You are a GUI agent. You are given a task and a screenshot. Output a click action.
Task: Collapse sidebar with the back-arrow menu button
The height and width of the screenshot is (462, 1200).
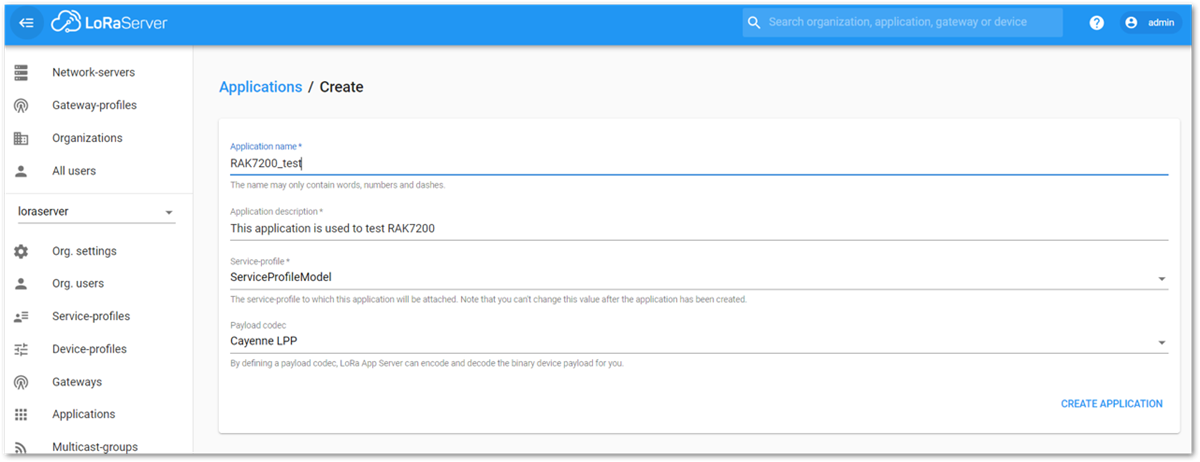(27, 23)
